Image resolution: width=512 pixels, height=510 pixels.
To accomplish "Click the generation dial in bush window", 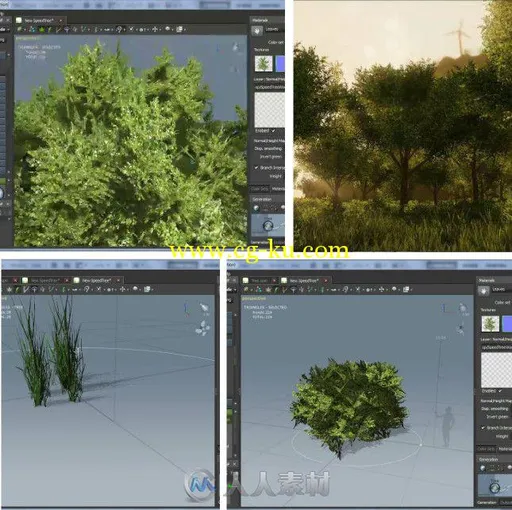I will [x=495, y=488].
